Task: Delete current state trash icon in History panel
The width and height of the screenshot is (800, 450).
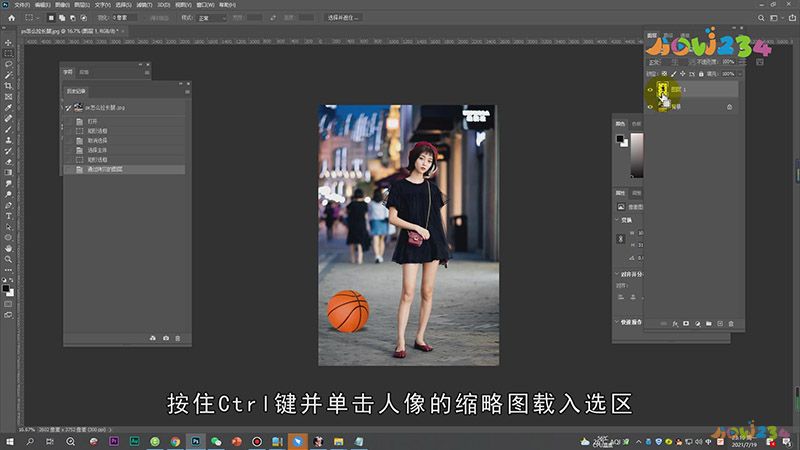Action: click(x=178, y=338)
